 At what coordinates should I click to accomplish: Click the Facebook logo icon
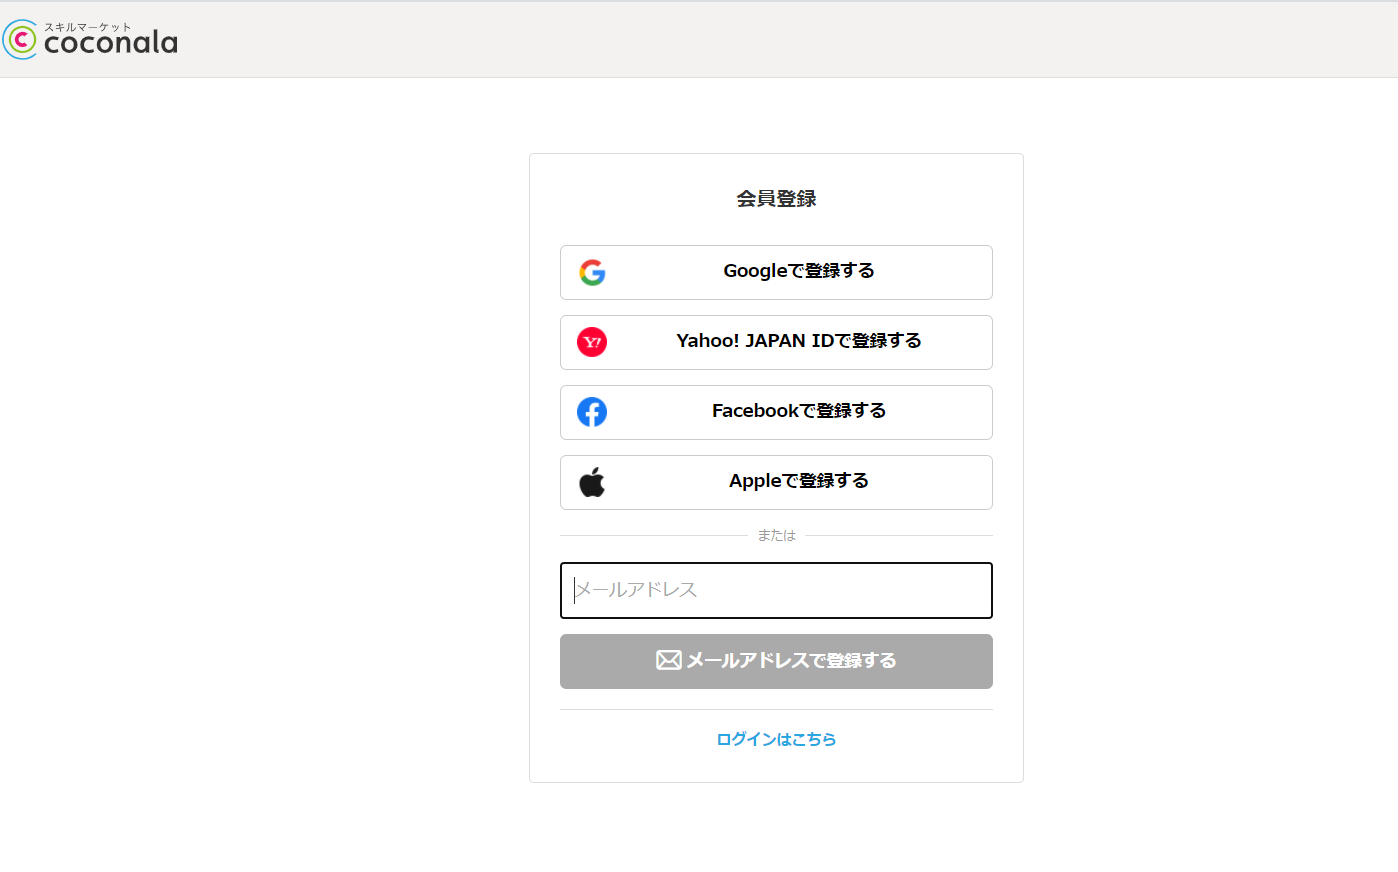coord(592,412)
